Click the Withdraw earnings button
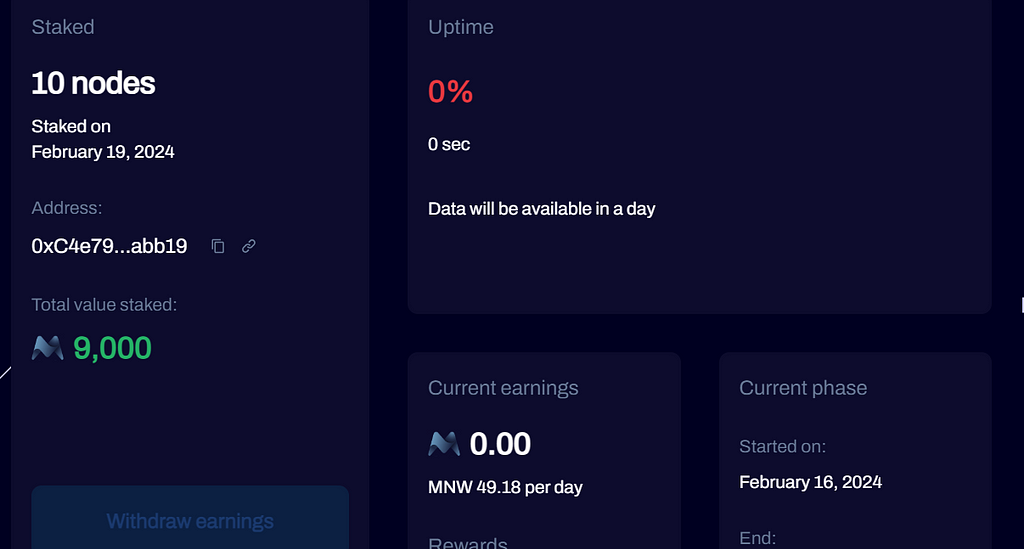This screenshot has width=1024, height=549. pyautogui.click(x=190, y=520)
